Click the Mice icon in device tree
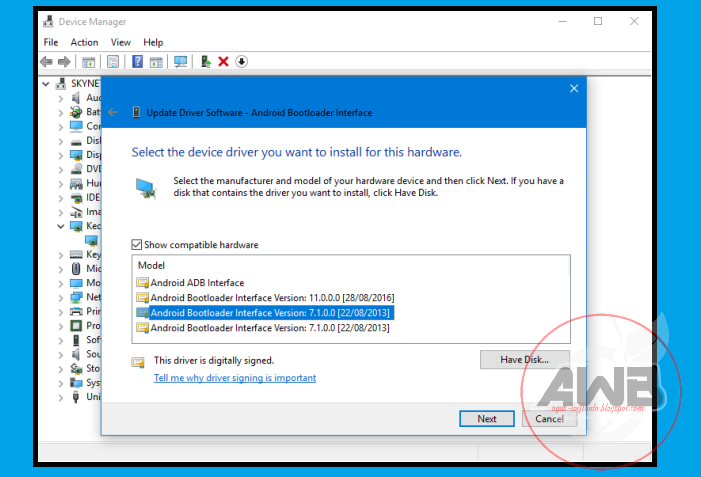Viewport: 701px width, 477px height. [76, 268]
